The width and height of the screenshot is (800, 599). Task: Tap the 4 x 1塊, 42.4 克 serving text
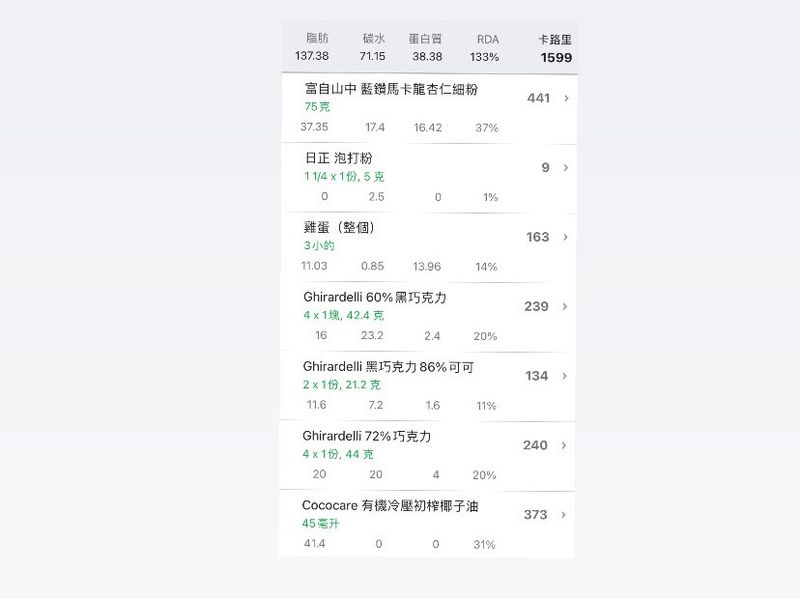(343, 315)
